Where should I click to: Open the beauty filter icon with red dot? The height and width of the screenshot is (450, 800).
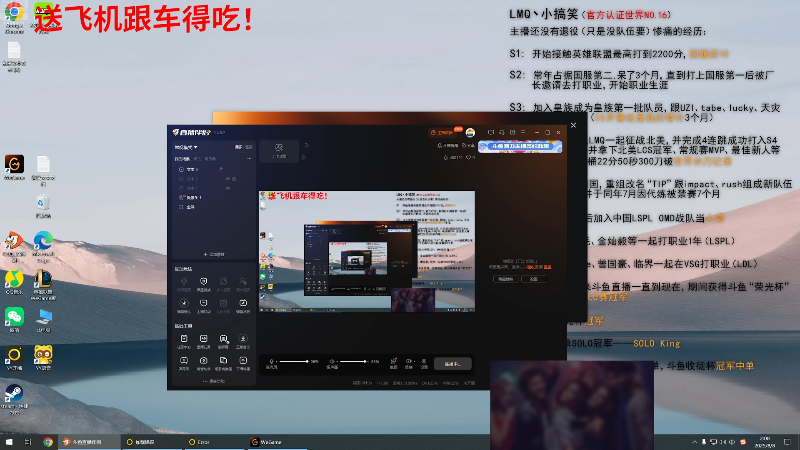[x=393, y=363]
